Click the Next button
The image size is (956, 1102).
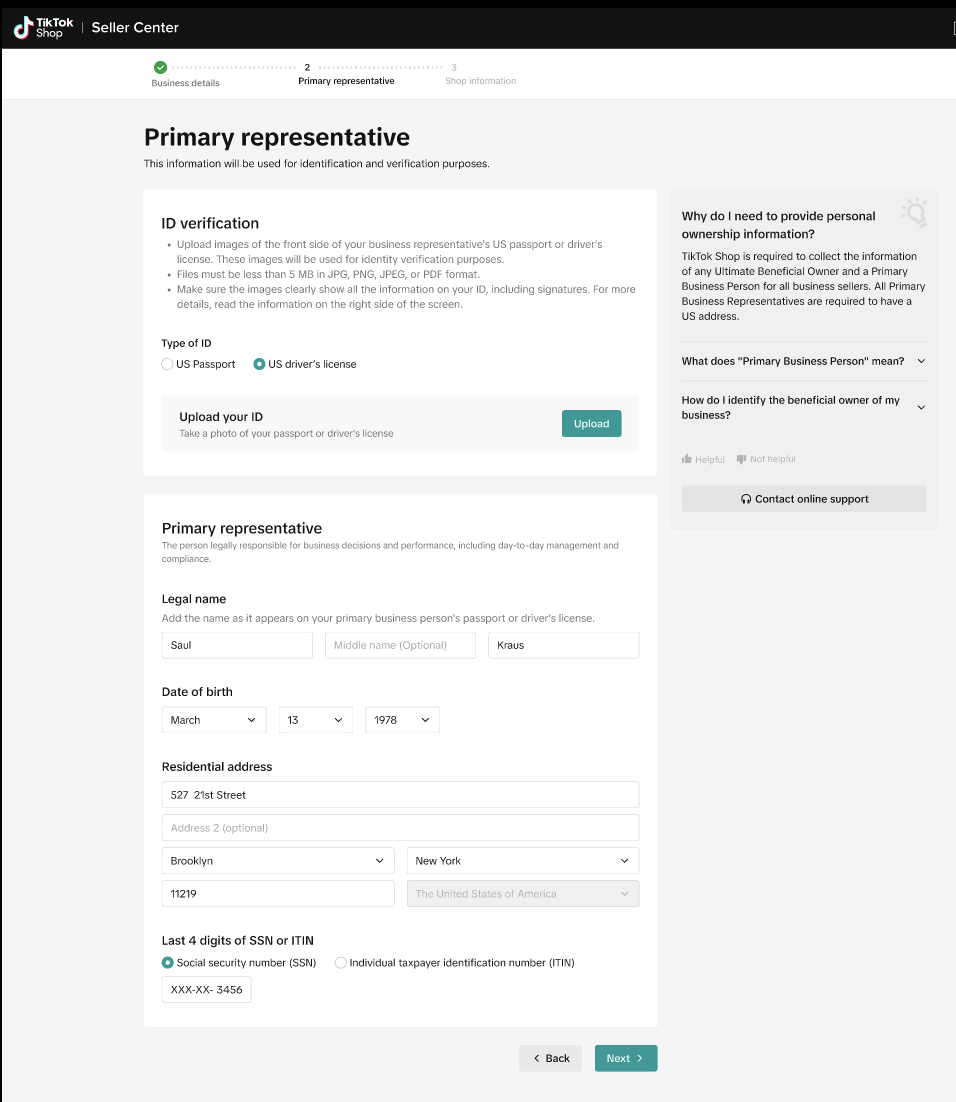(625, 1058)
